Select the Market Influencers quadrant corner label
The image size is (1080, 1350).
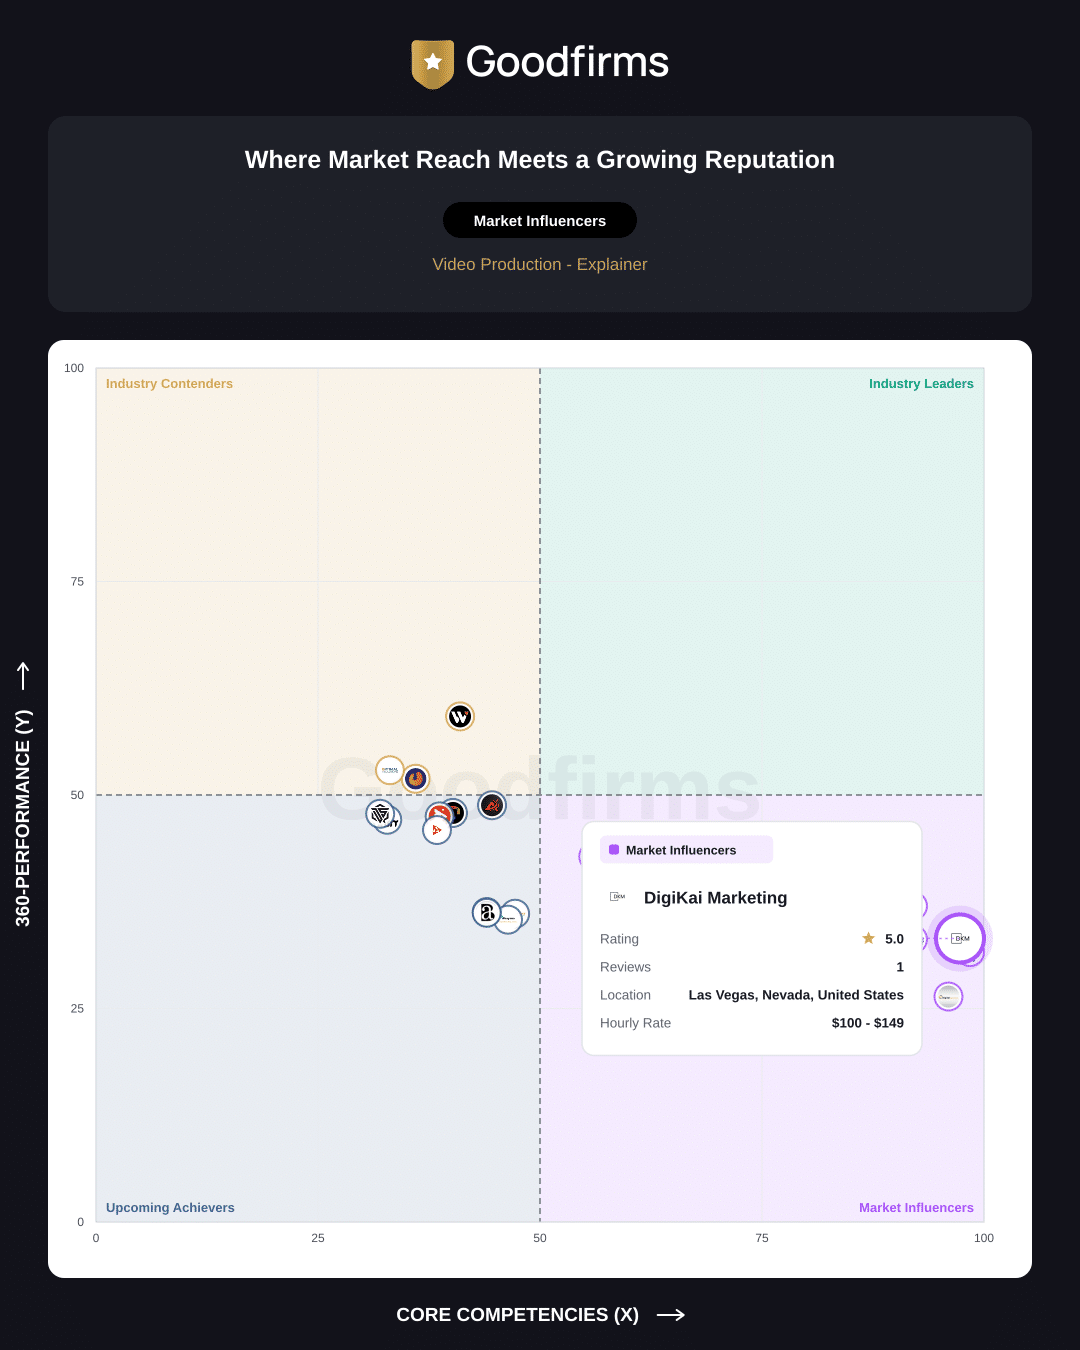point(916,1208)
